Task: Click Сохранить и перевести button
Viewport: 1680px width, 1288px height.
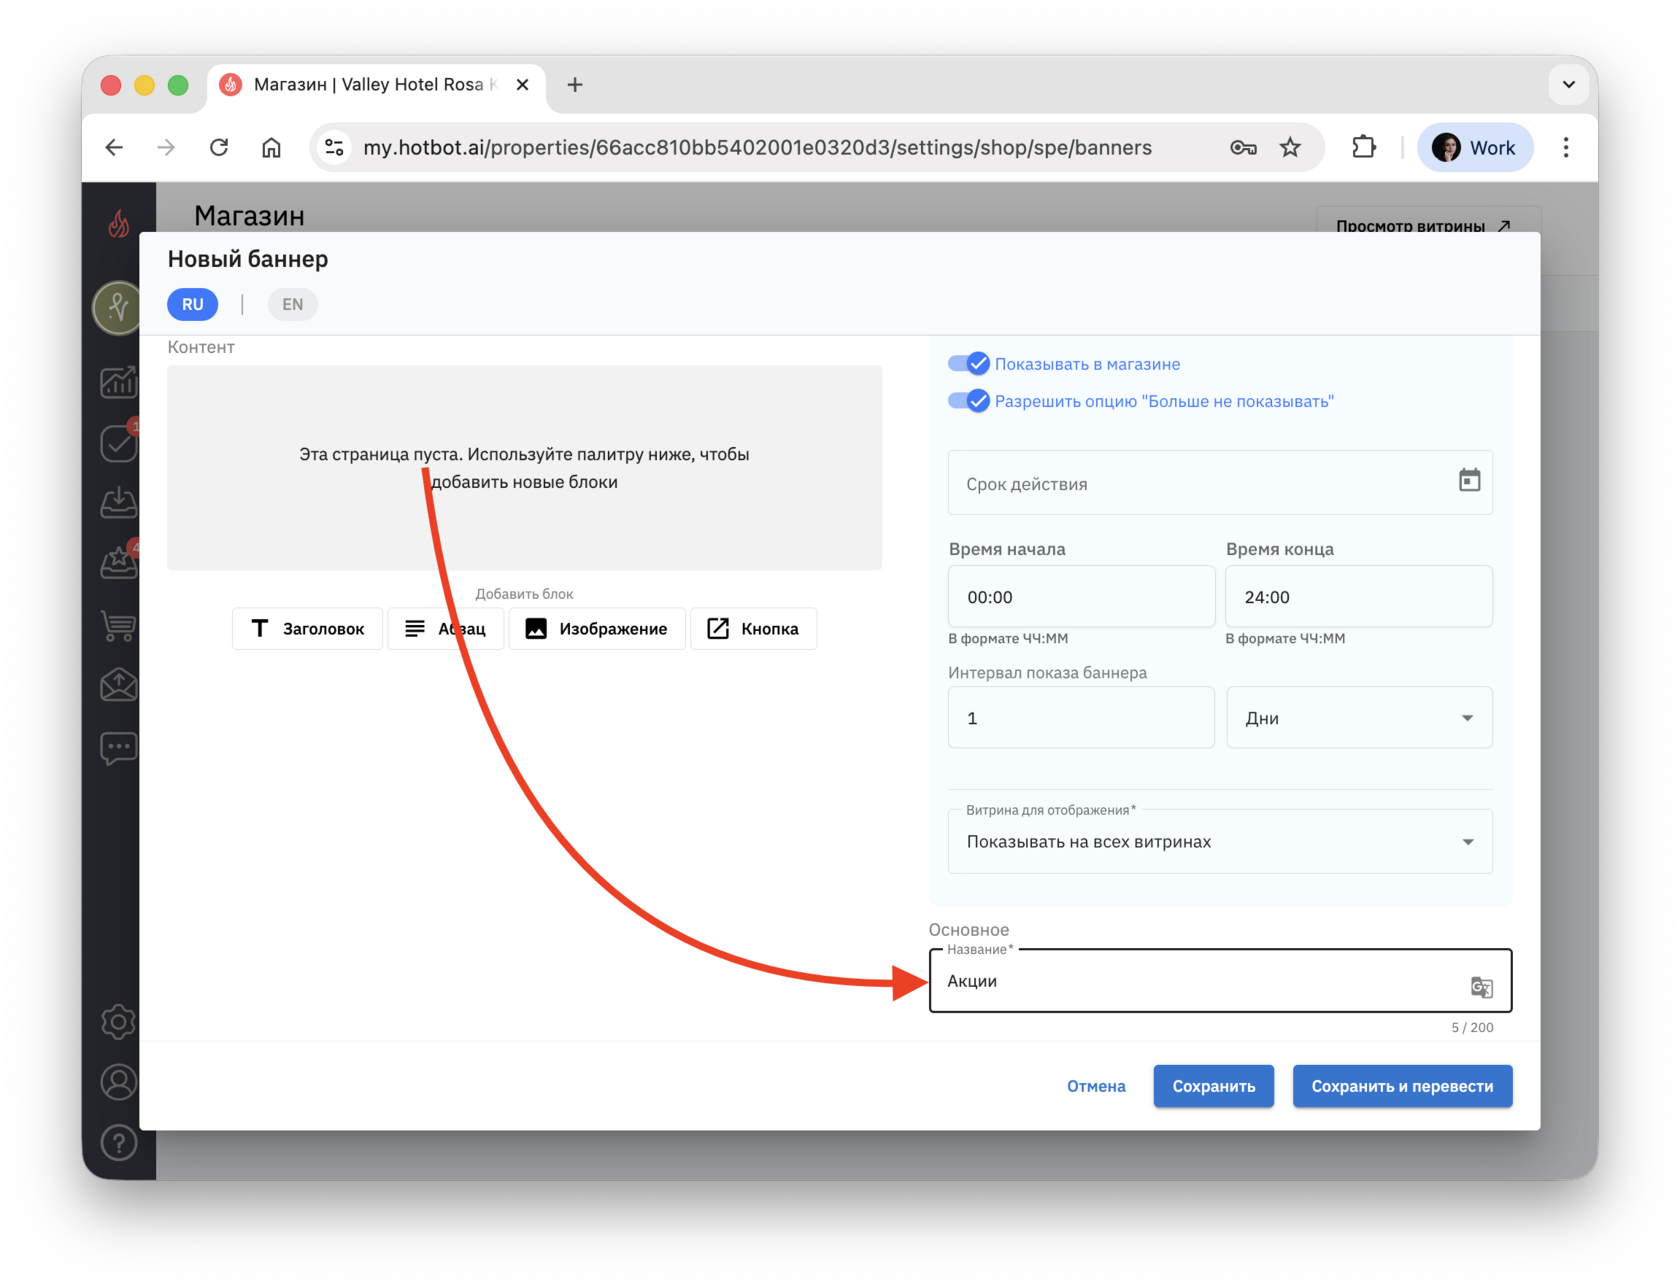Action: (x=1402, y=1086)
